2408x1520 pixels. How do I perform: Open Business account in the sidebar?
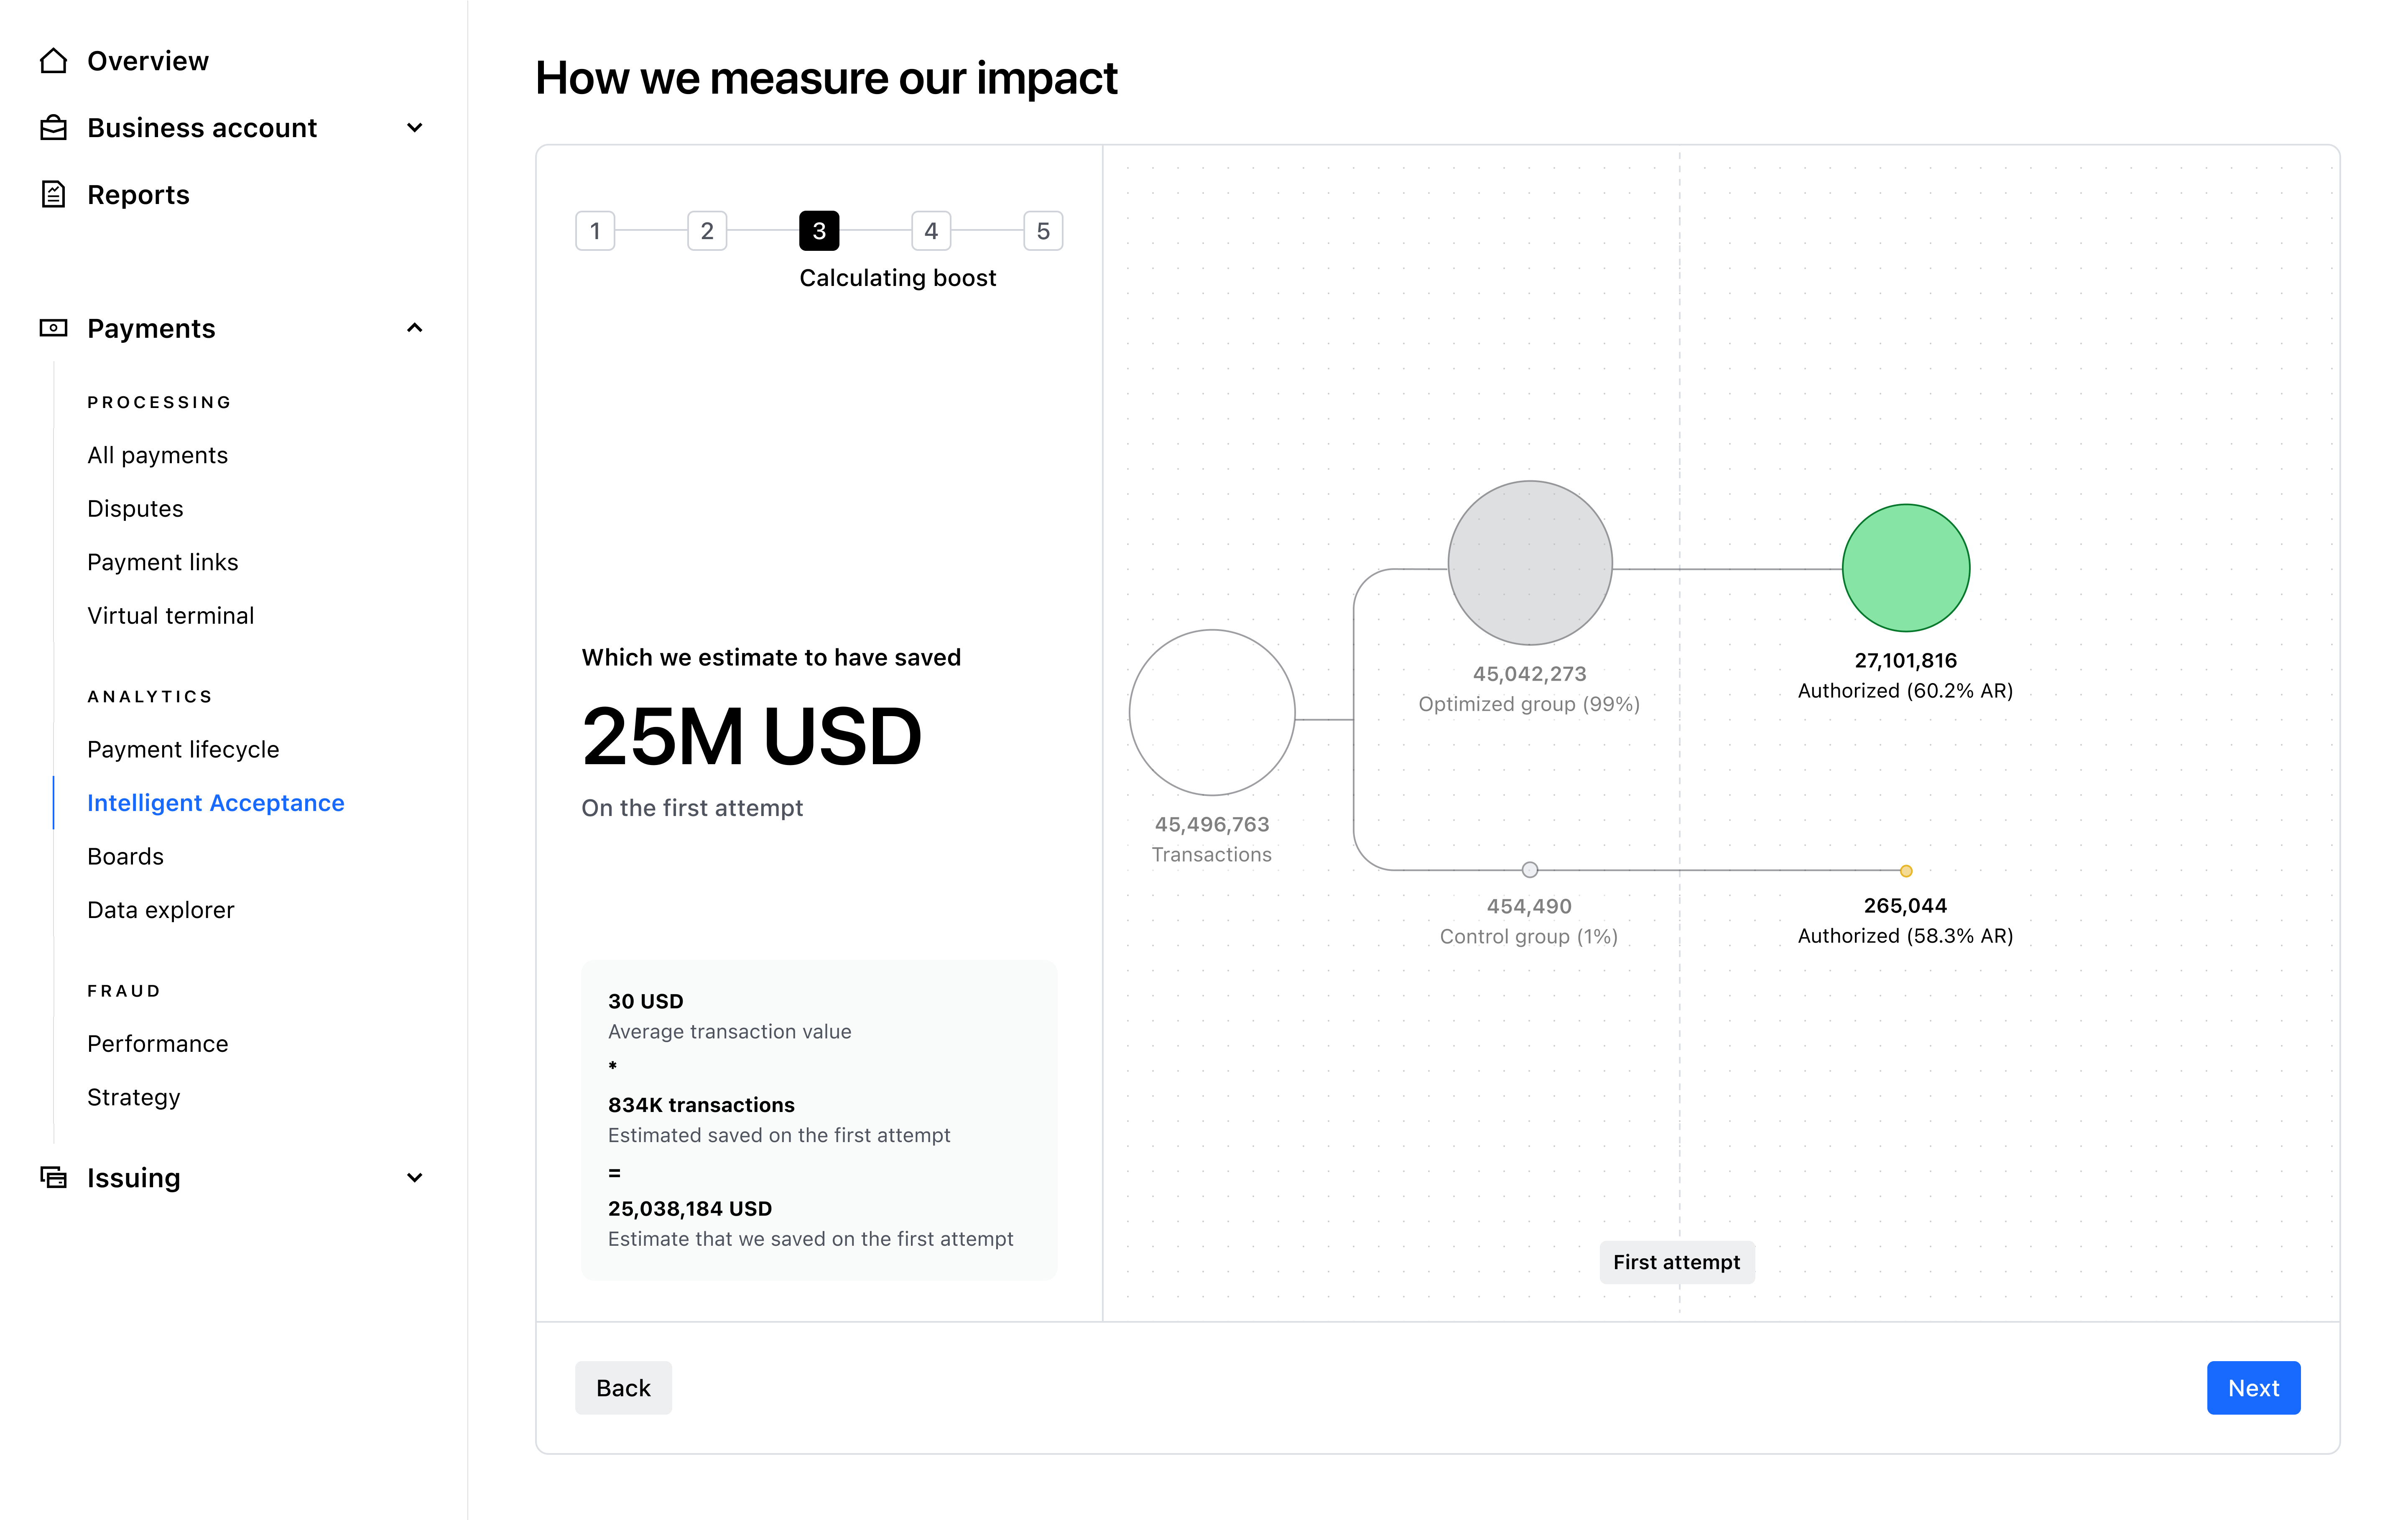(x=202, y=128)
